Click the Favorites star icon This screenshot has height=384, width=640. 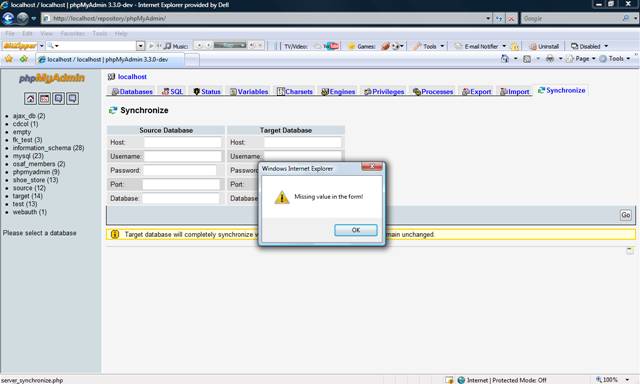(9, 59)
